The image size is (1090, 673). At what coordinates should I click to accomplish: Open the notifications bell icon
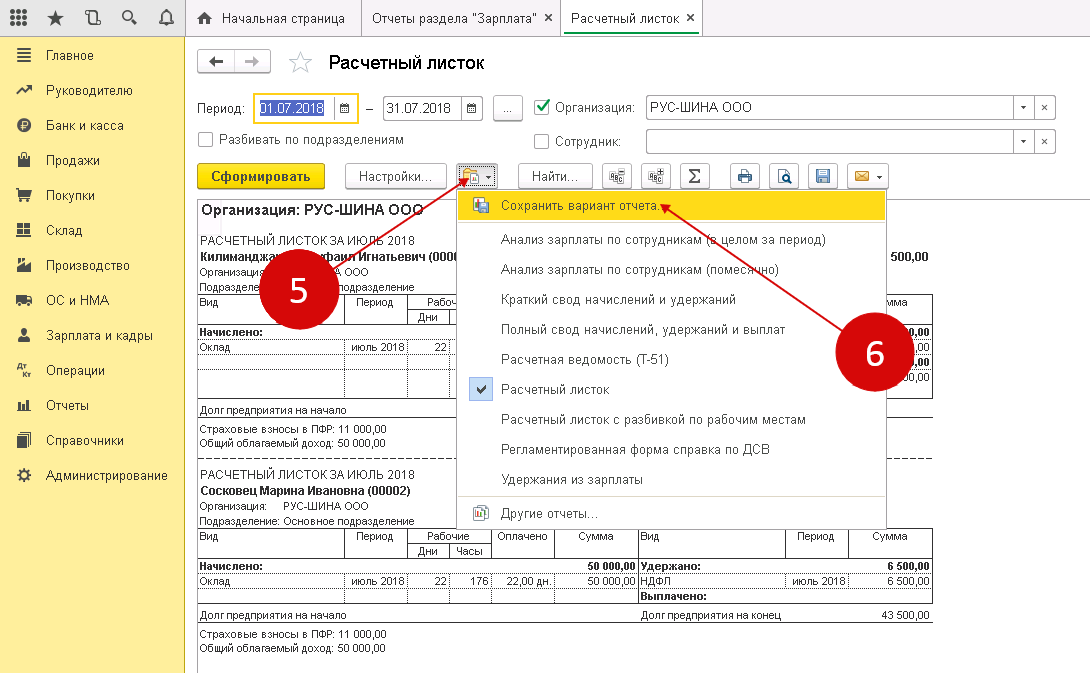tap(165, 18)
